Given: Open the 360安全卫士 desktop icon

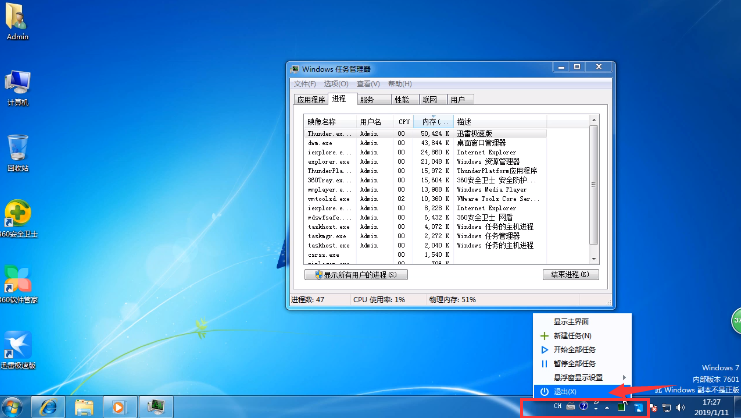Looking at the screenshot, I should click(x=17, y=213).
